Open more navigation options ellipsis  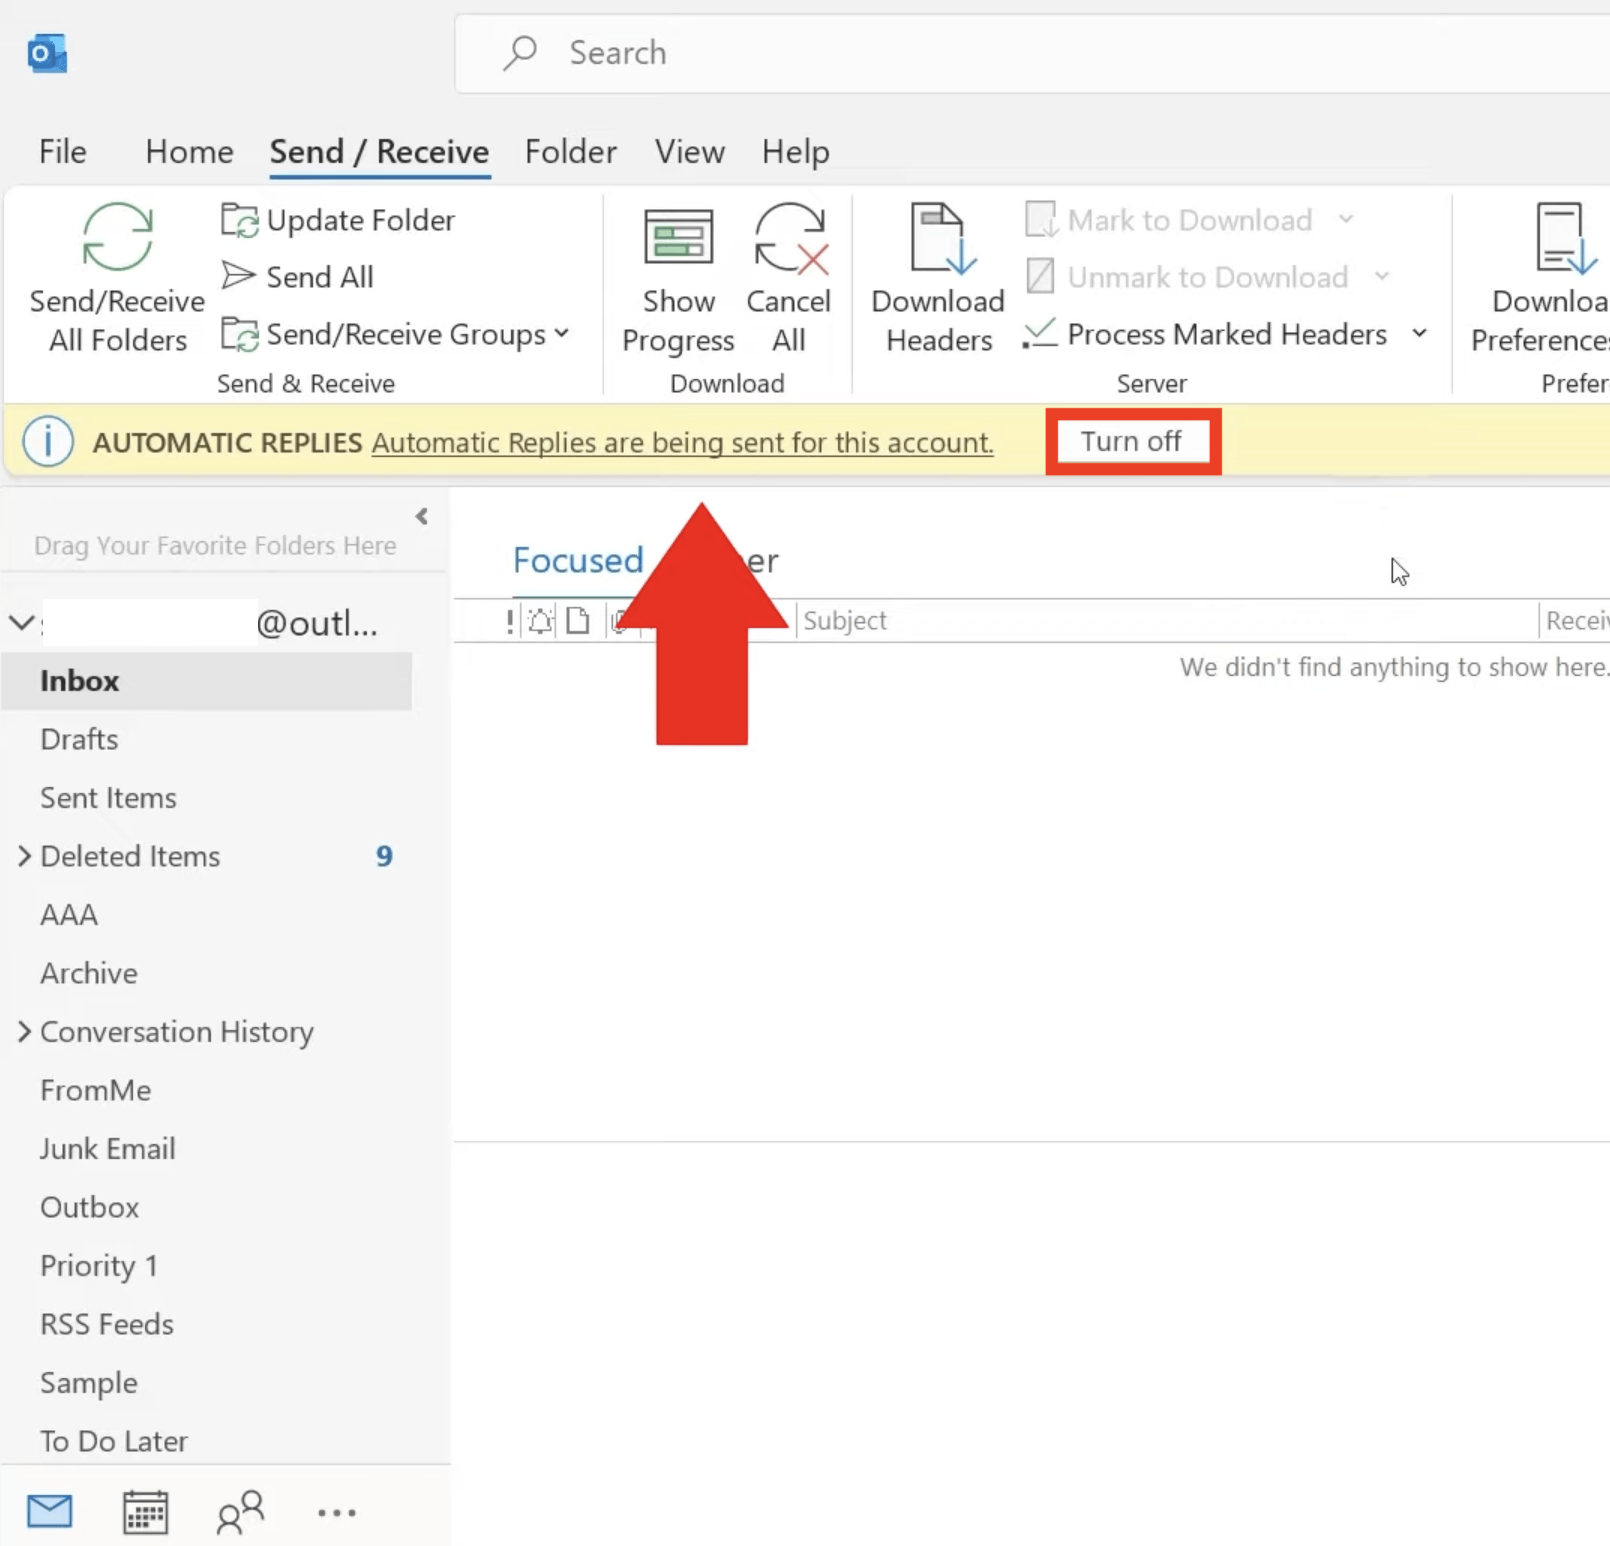336,1513
